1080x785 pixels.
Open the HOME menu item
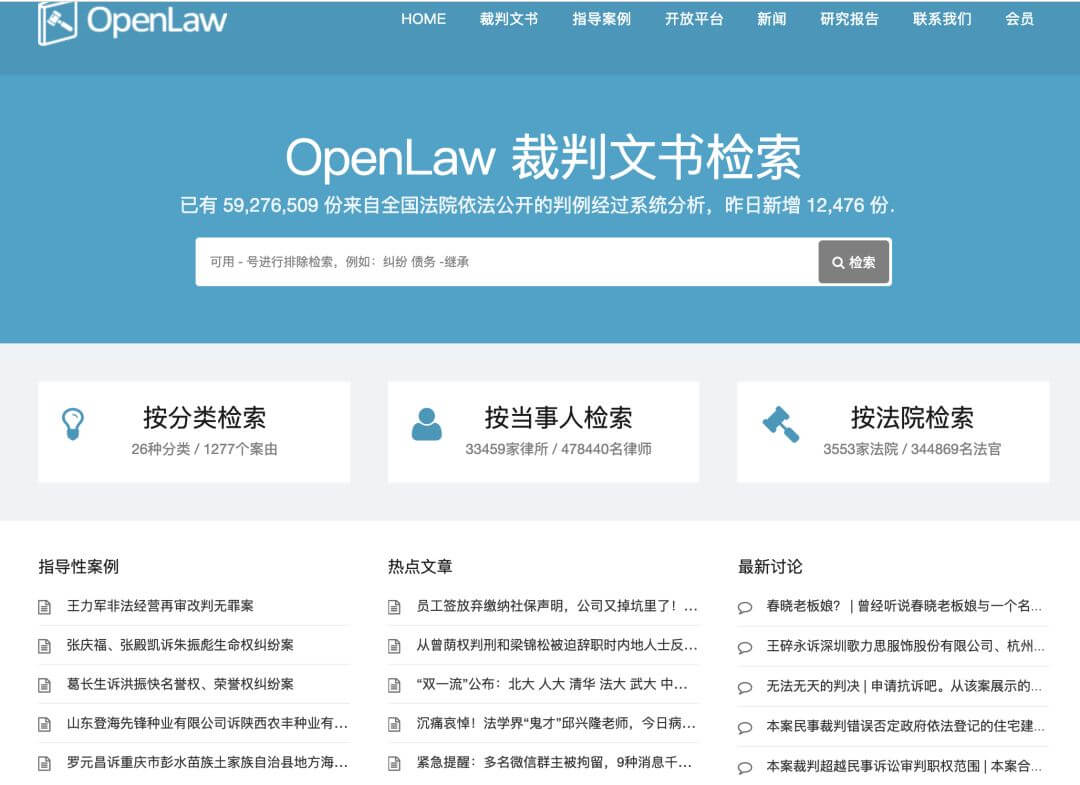[x=423, y=18]
